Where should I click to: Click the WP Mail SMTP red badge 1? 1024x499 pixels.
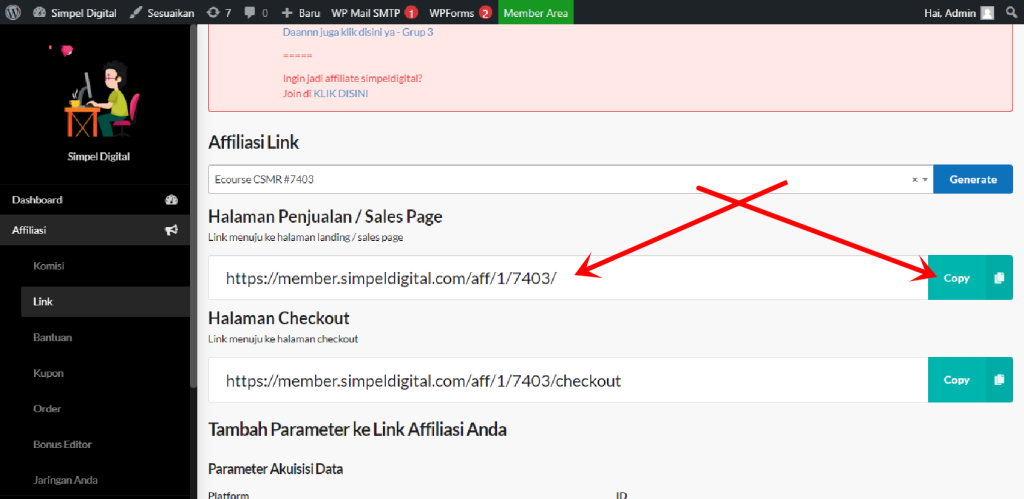(x=411, y=12)
